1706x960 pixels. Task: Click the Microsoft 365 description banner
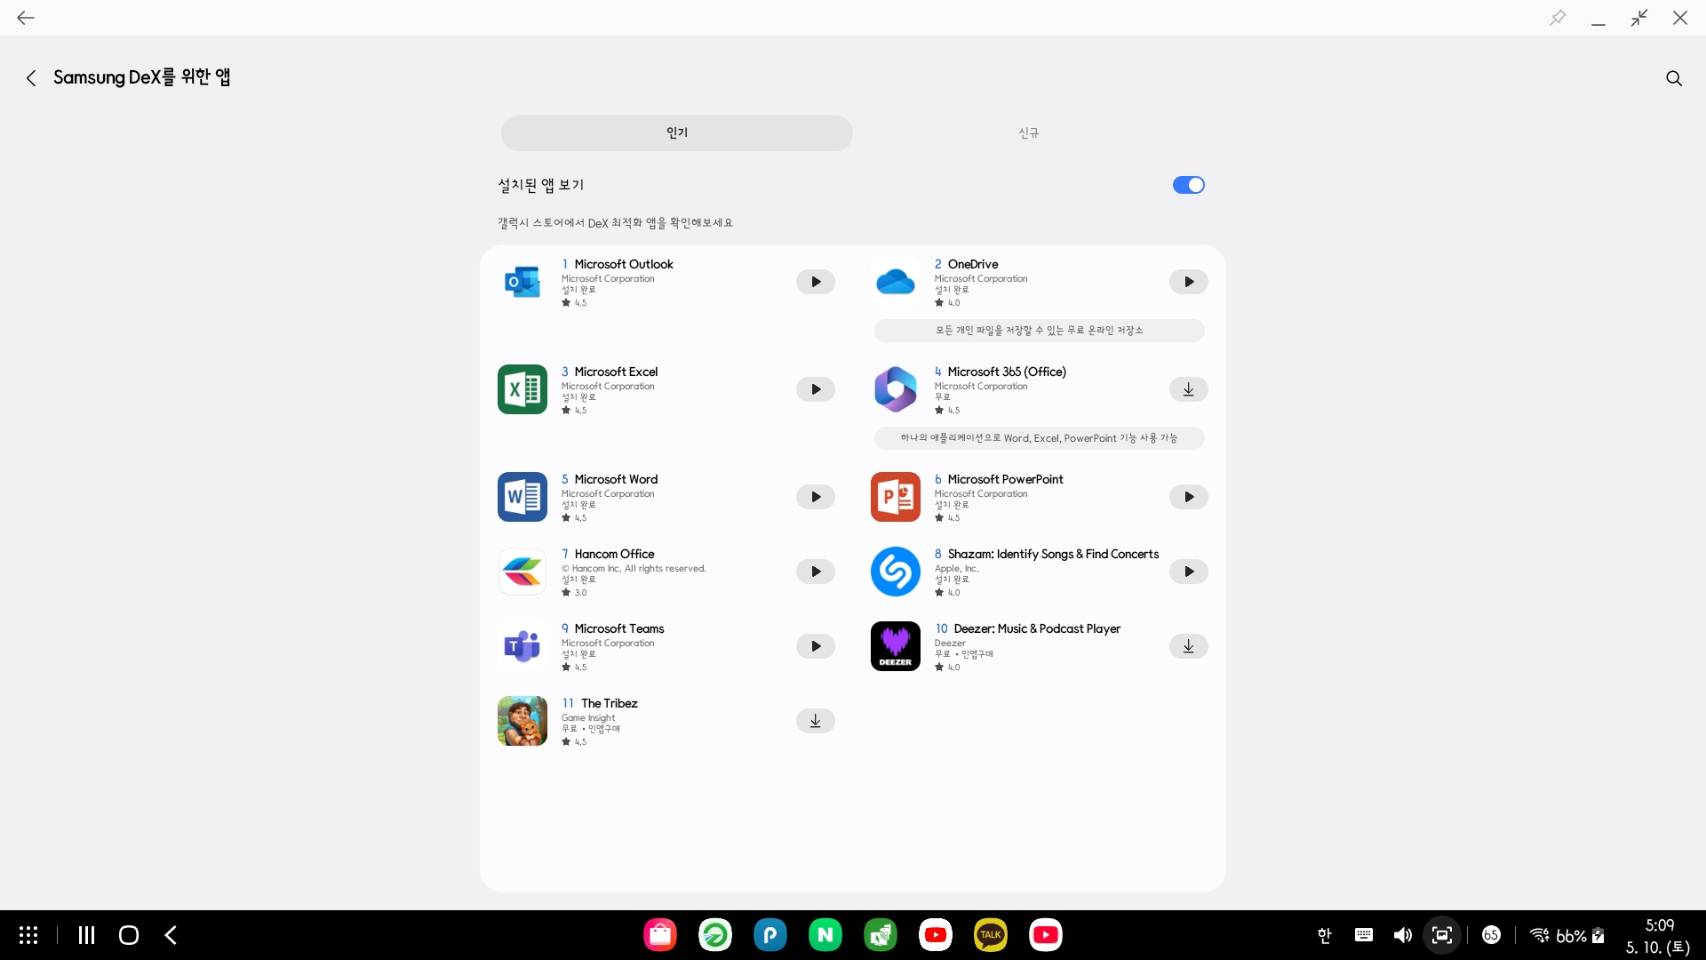pyautogui.click(x=1039, y=438)
